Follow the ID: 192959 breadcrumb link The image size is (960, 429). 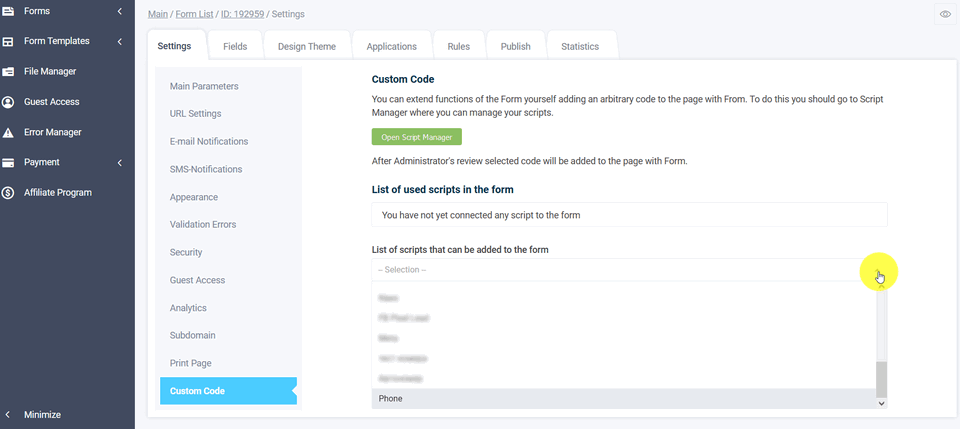coord(242,13)
